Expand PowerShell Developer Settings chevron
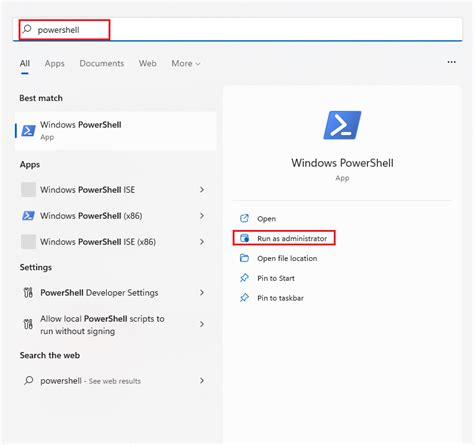The width and height of the screenshot is (474, 445). (x=202, y=293)
